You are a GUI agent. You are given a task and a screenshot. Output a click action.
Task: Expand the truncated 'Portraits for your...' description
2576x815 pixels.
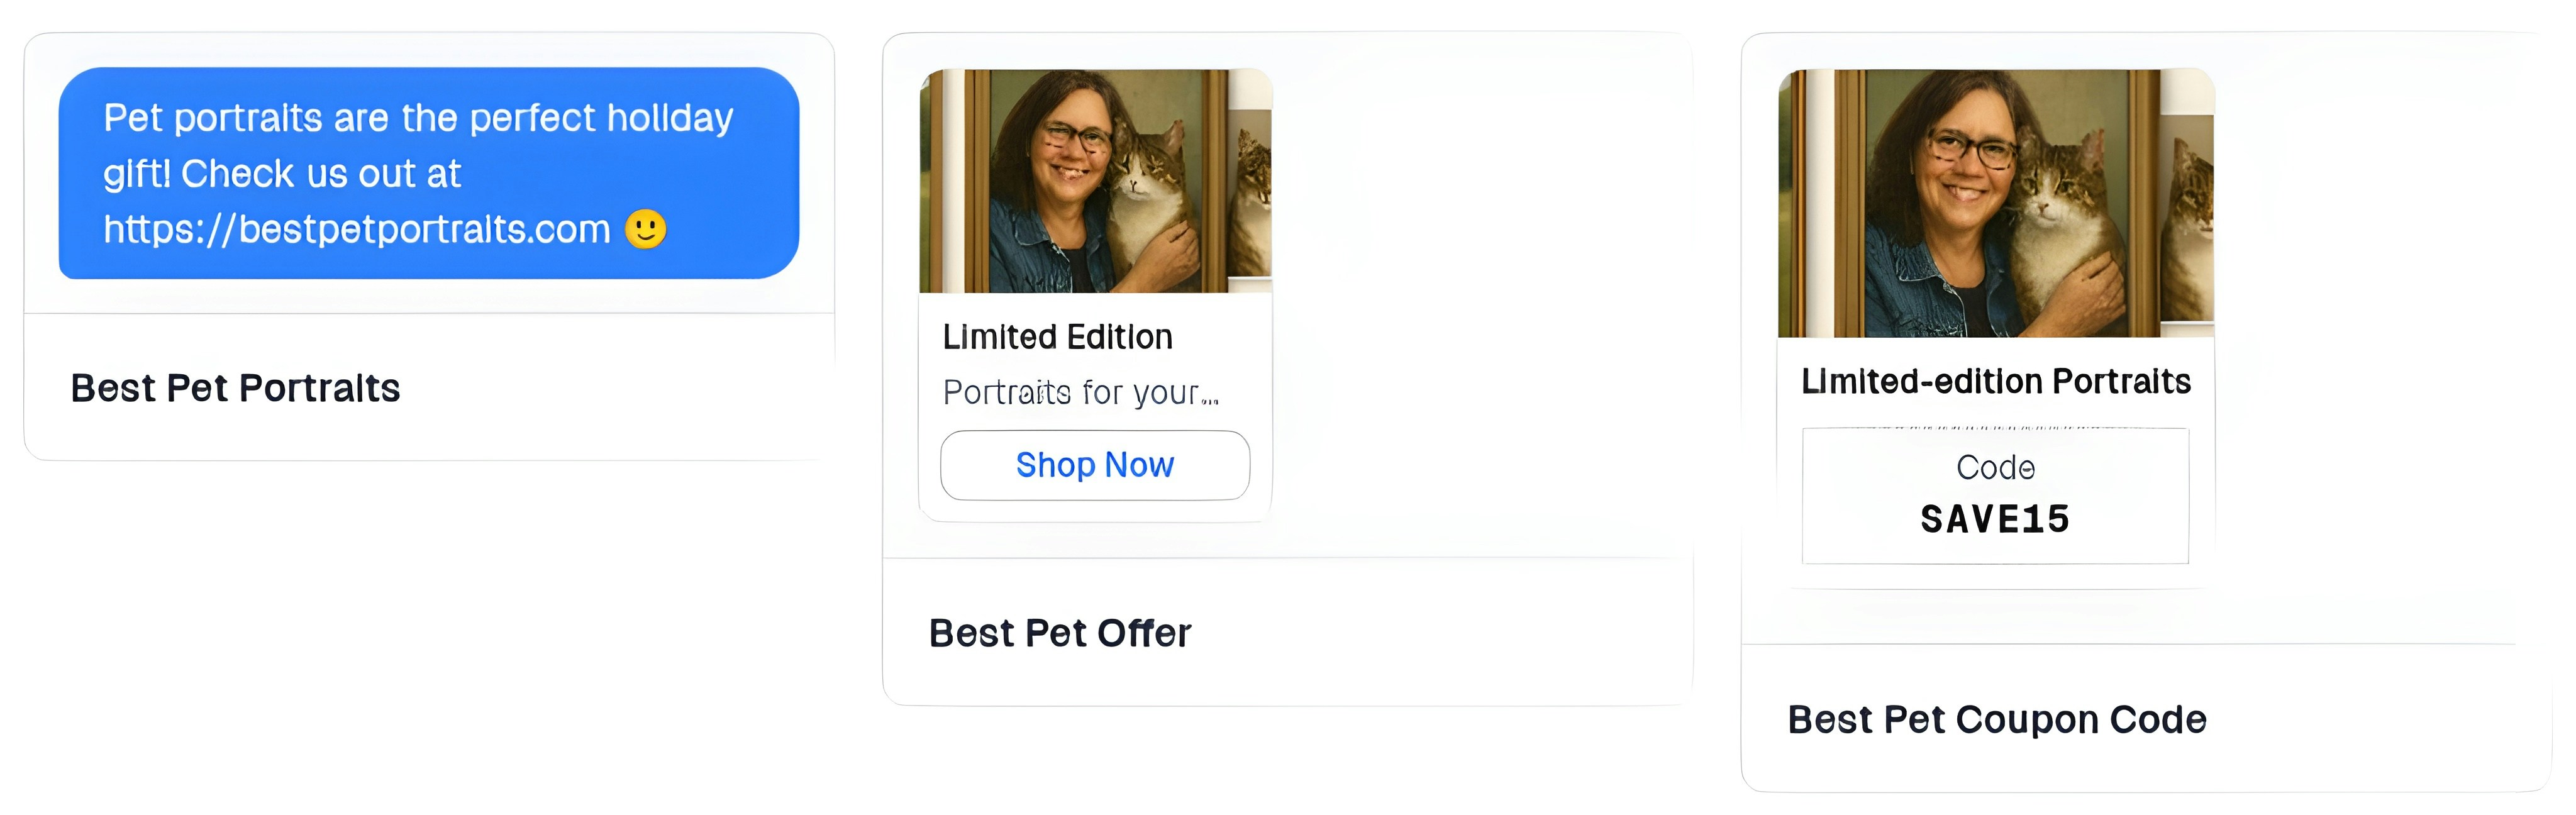(x=1081, y=392)
